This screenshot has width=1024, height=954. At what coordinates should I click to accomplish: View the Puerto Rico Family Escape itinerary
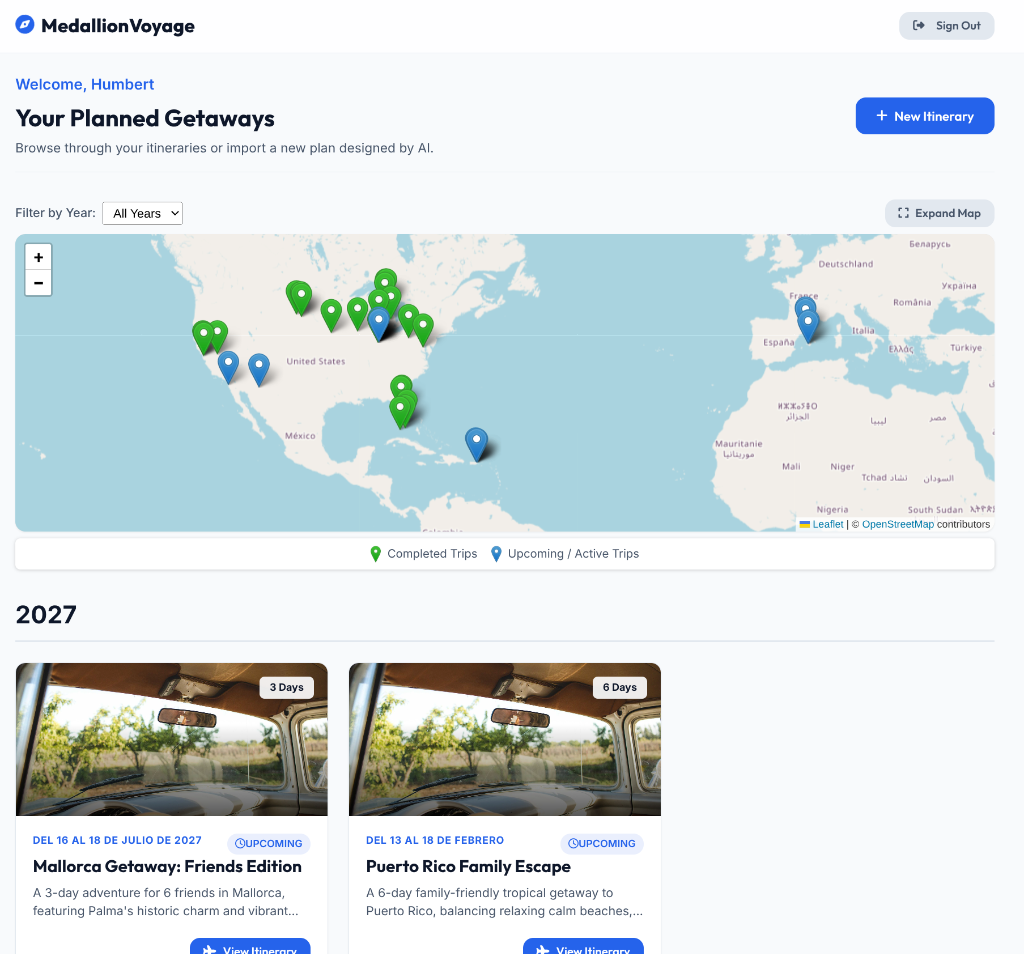[583, 947]
